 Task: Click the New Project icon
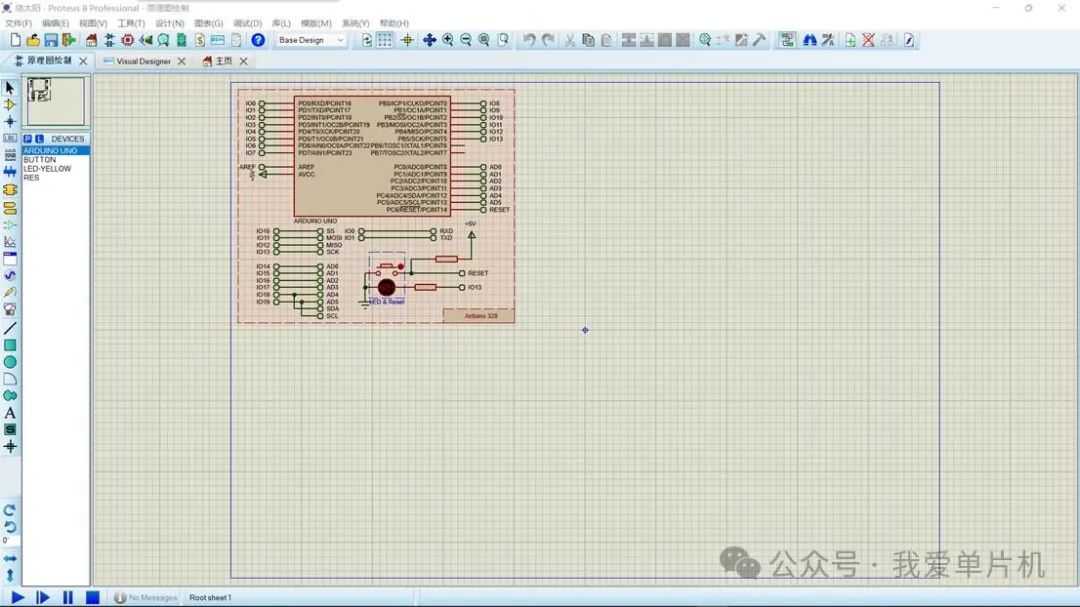point(15,40)
